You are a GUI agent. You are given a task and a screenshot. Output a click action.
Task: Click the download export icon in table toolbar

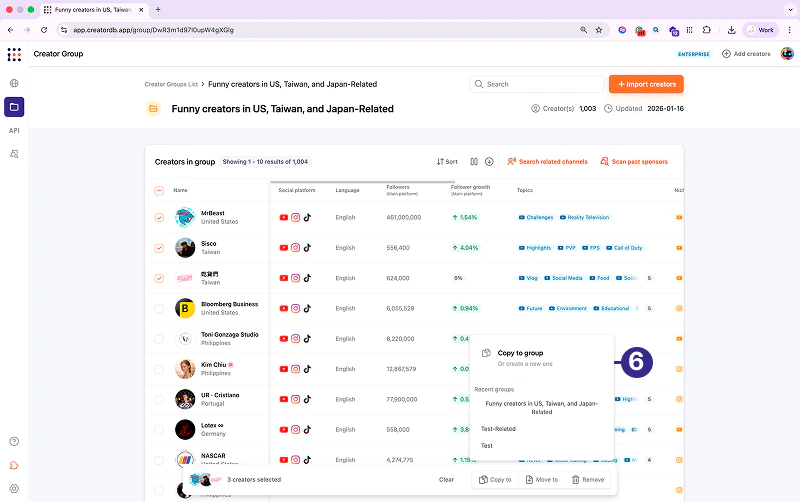click(489, 162)
